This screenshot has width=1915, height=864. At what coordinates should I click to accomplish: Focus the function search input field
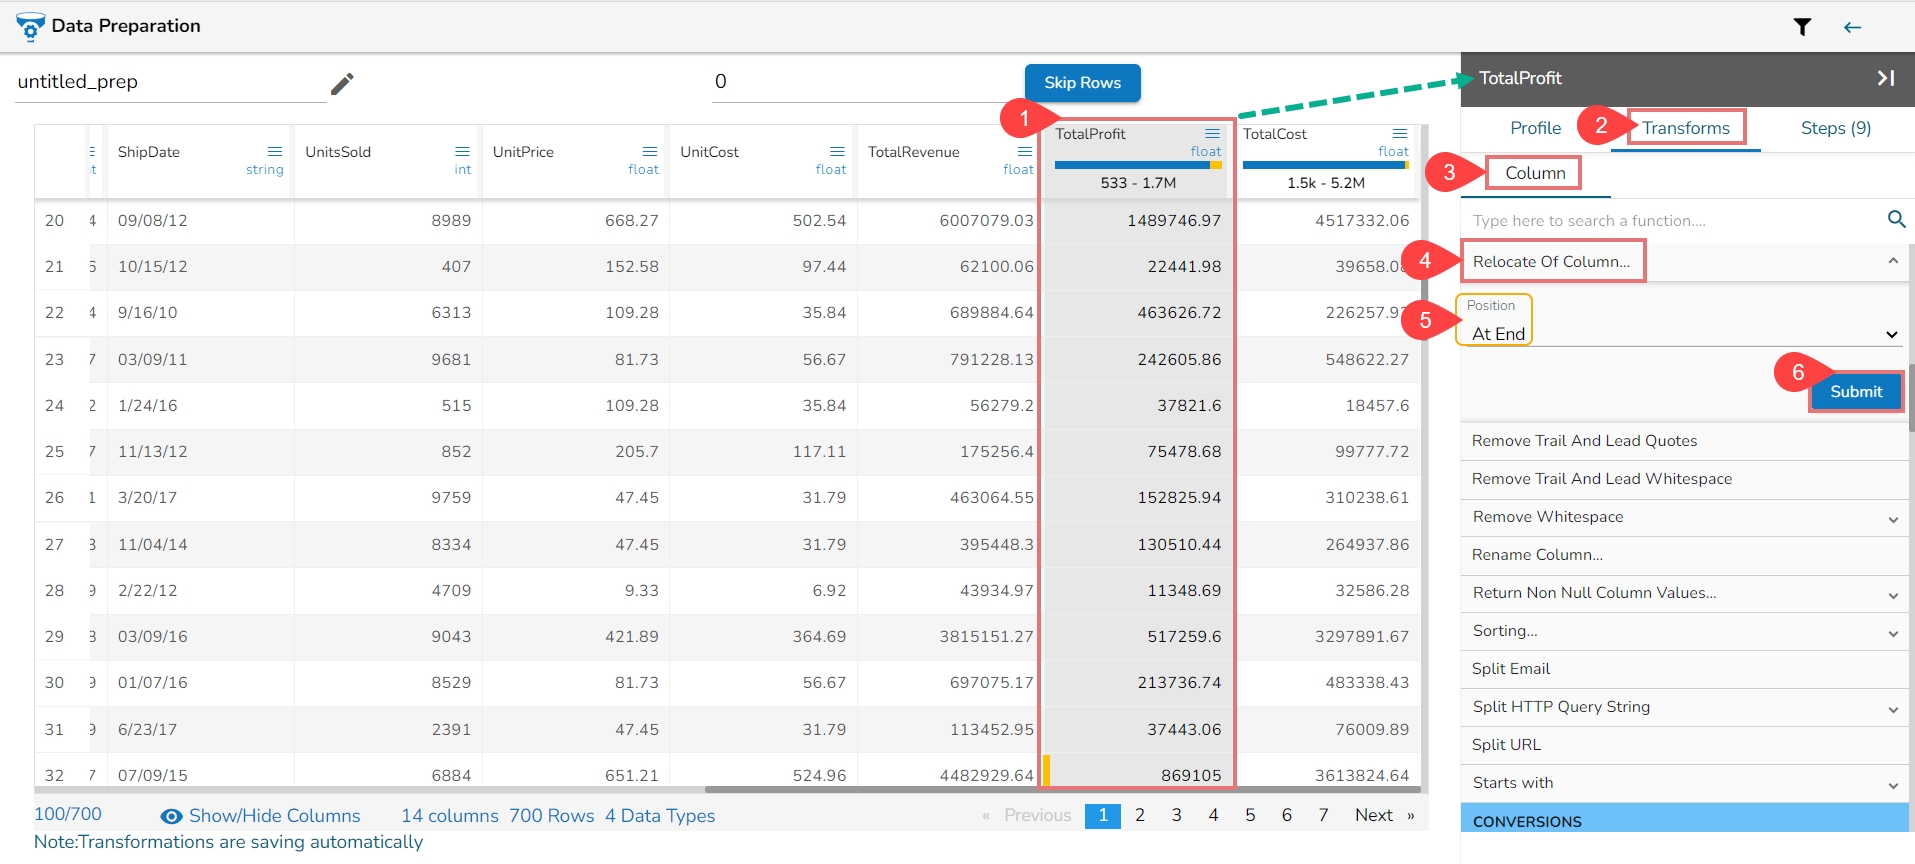[1670, 221]
